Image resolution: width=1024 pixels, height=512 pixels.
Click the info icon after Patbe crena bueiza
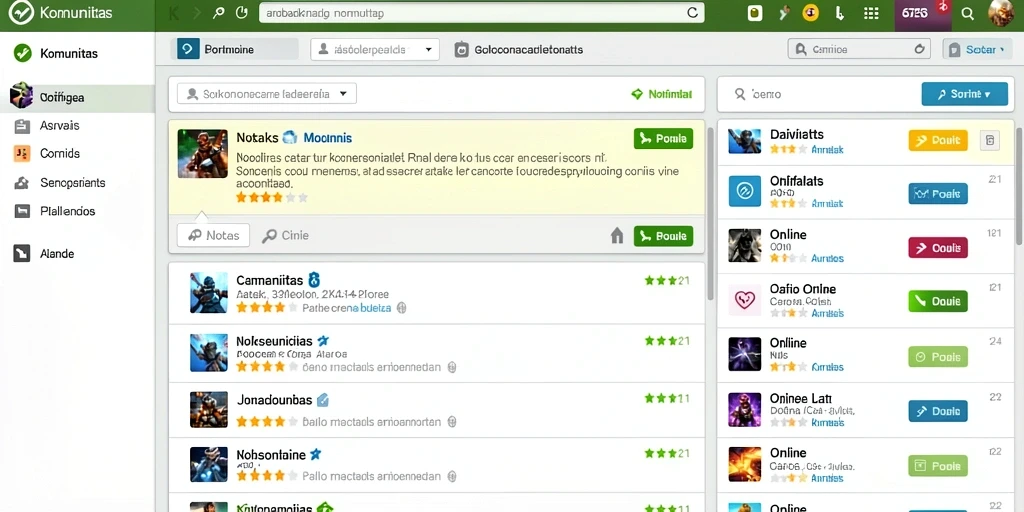402,308
